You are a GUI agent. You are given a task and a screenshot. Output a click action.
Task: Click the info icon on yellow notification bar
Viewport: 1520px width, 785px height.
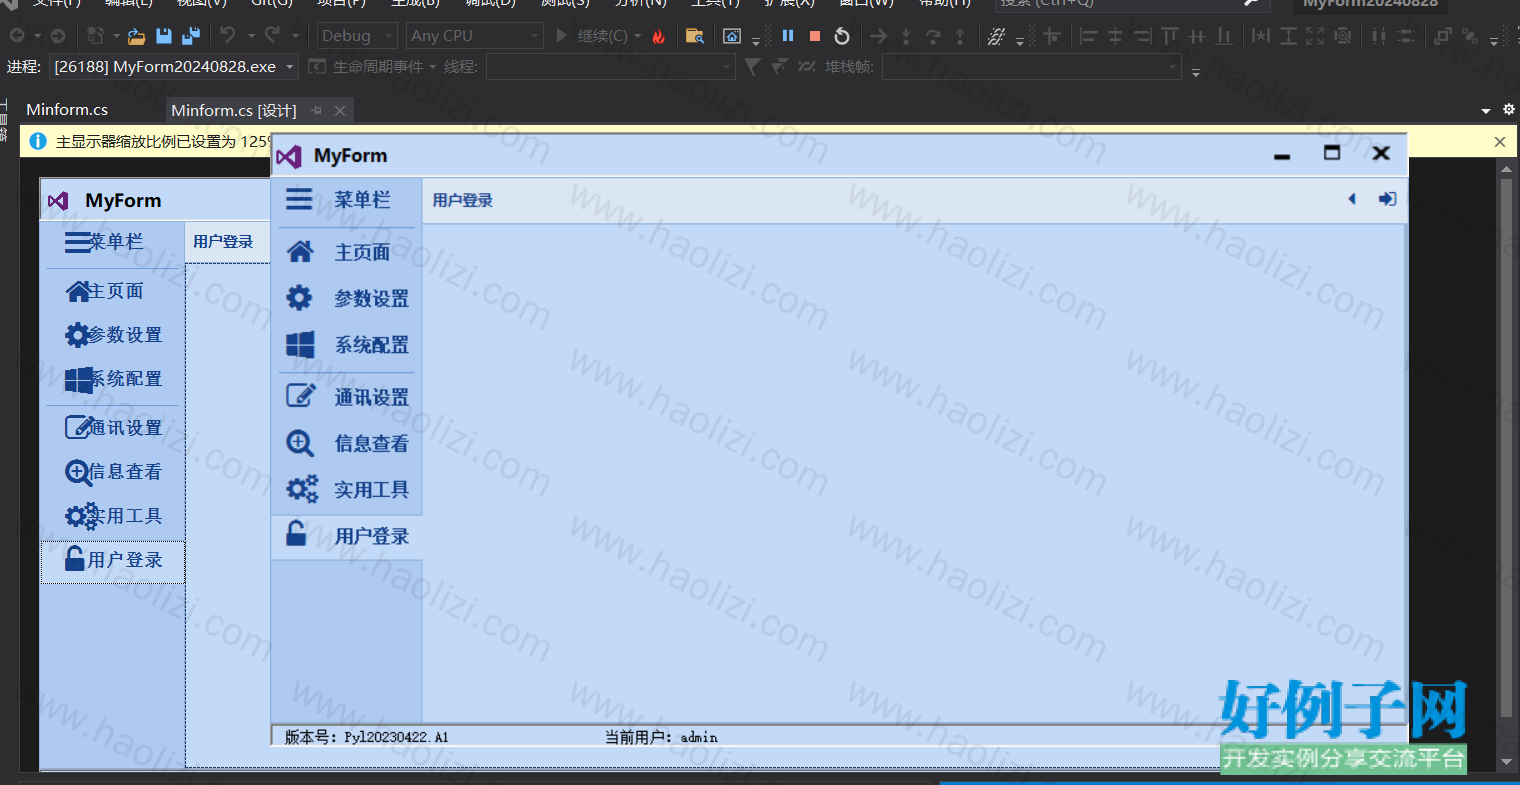[x=38, y=141]
